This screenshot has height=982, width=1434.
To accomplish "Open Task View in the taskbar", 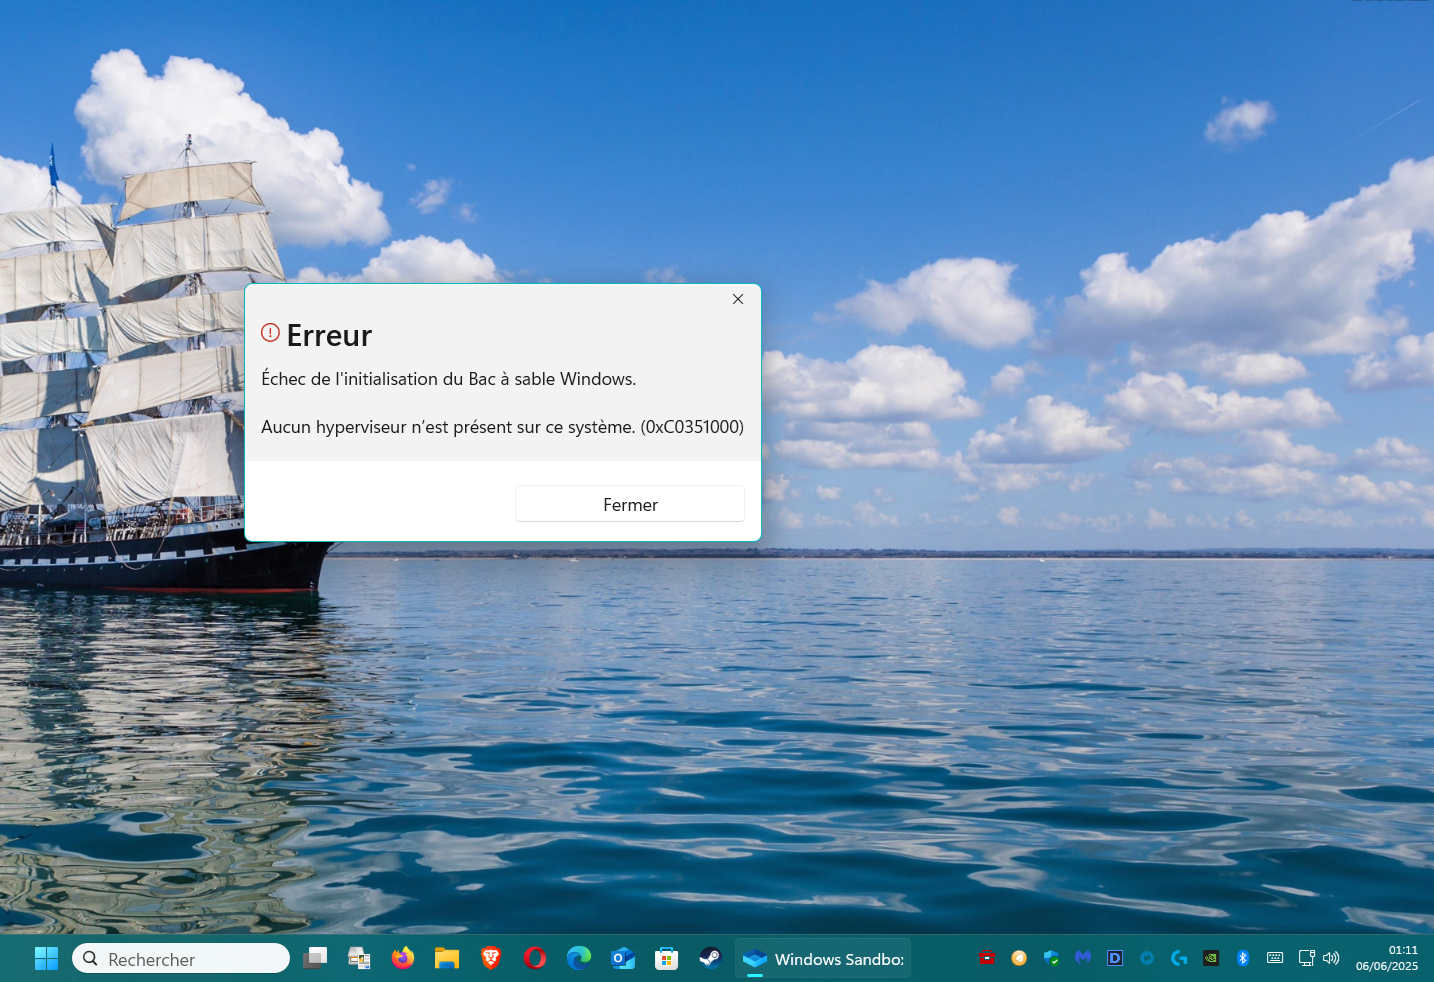I will [x=315, y=958].
